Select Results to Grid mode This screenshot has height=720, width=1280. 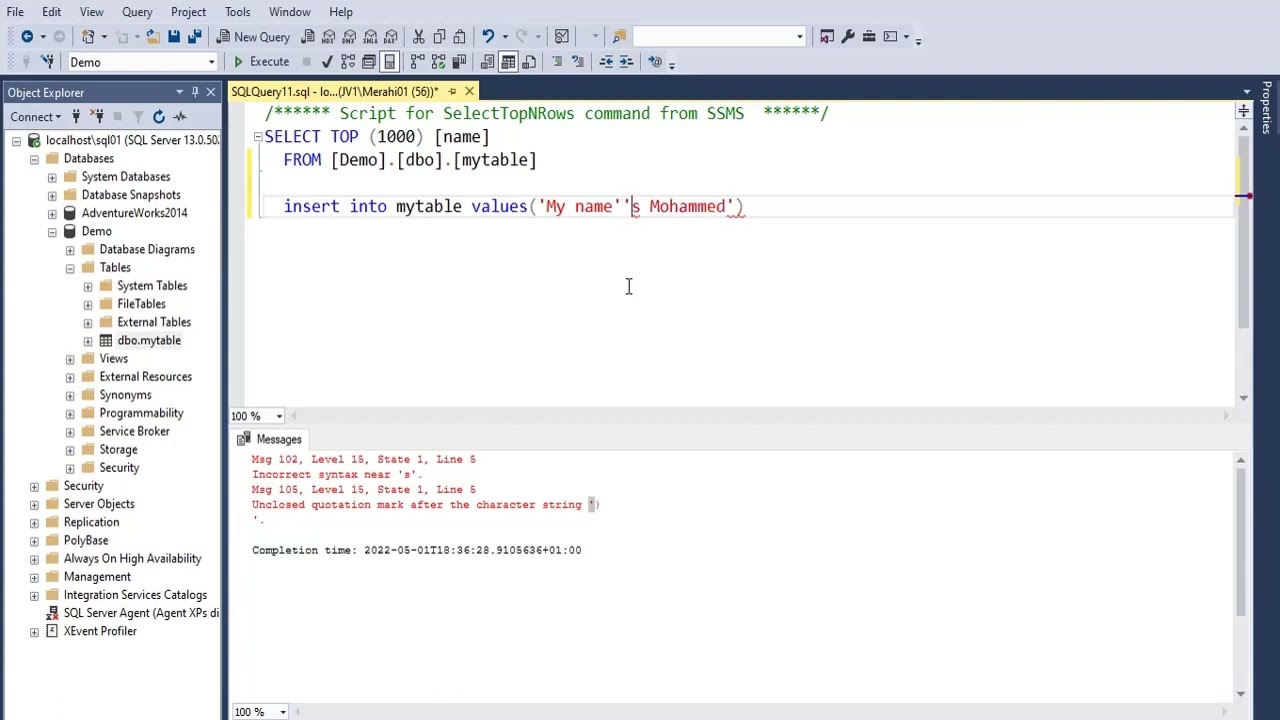coord(508,62)
